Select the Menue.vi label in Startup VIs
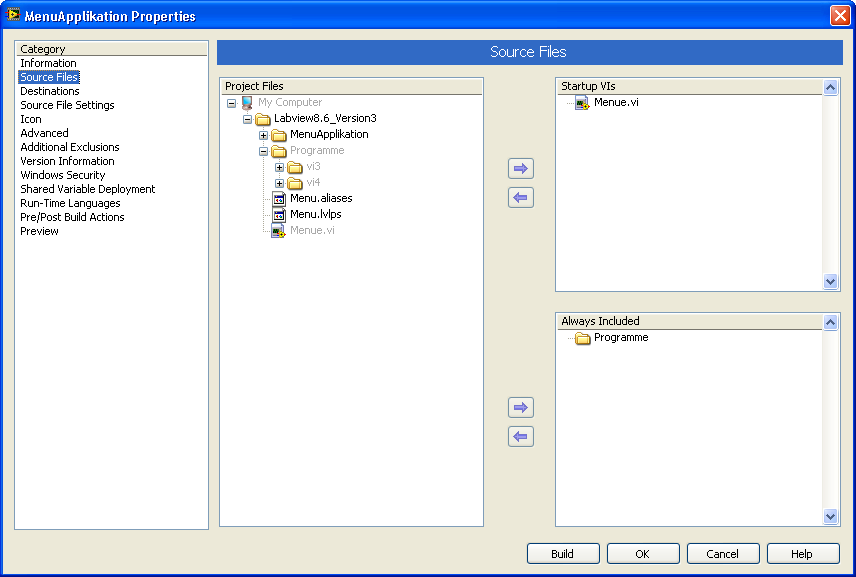 click(x=616, y=102)
